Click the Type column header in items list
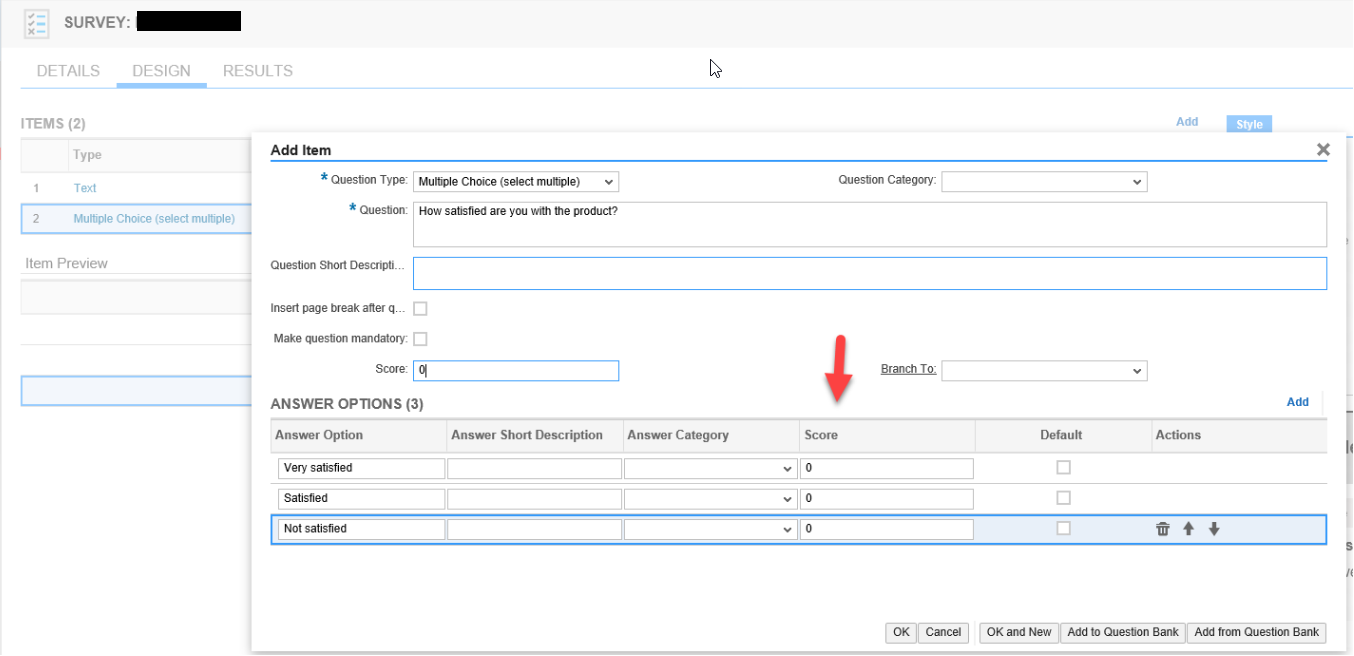The image size is (1354, 656). point(87,155)
